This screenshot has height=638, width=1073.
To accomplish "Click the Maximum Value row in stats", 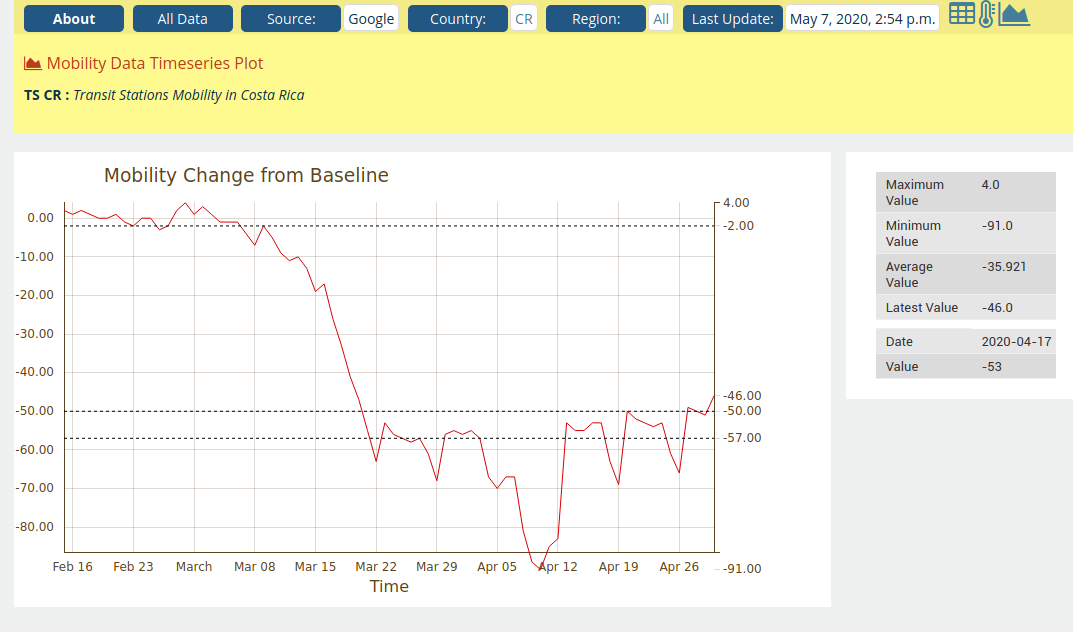I will (x=965, y=192).
